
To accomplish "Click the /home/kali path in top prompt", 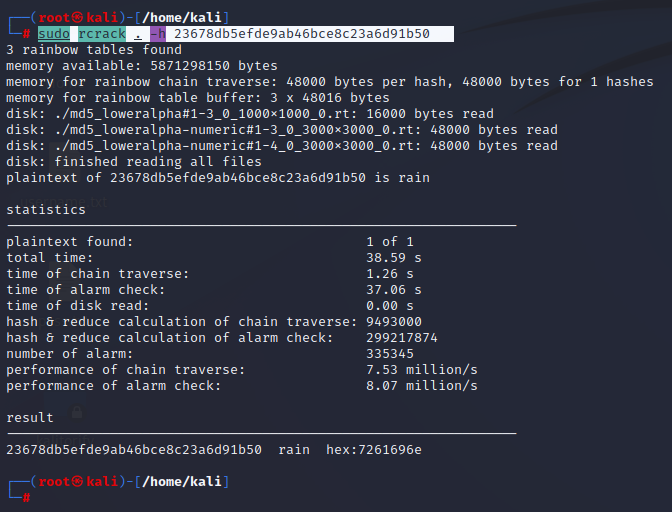I will (x=182, y=18).
